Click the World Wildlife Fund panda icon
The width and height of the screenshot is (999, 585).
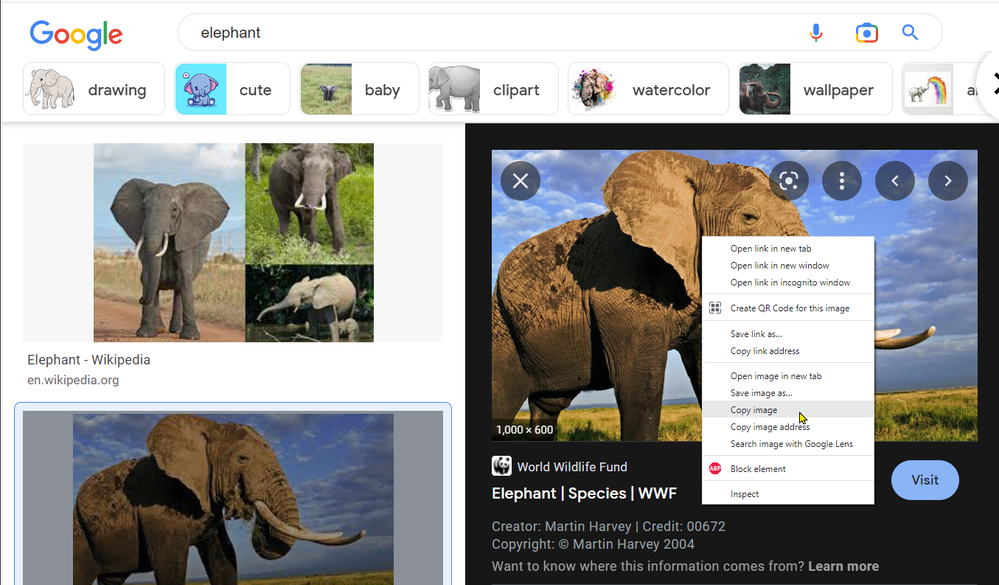click(501, 466)
